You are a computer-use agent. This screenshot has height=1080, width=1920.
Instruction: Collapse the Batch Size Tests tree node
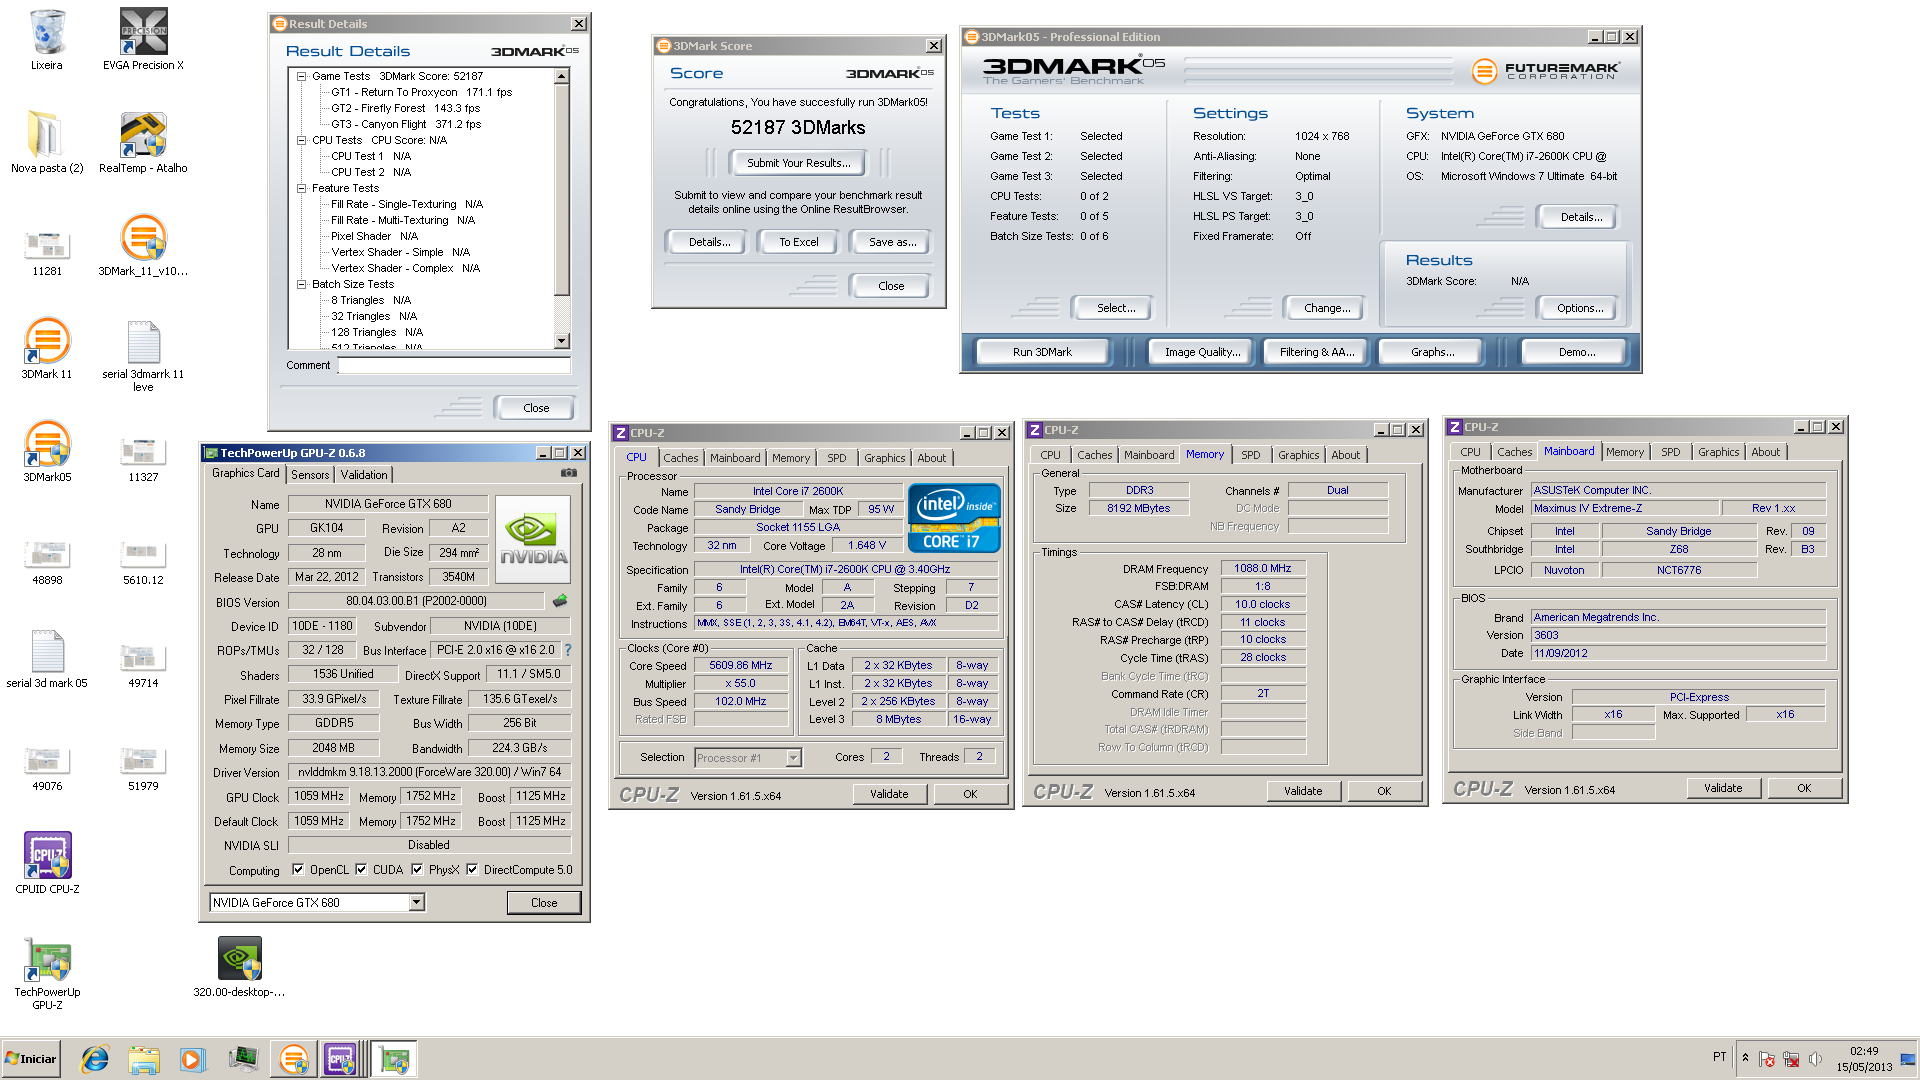(301, 284)
